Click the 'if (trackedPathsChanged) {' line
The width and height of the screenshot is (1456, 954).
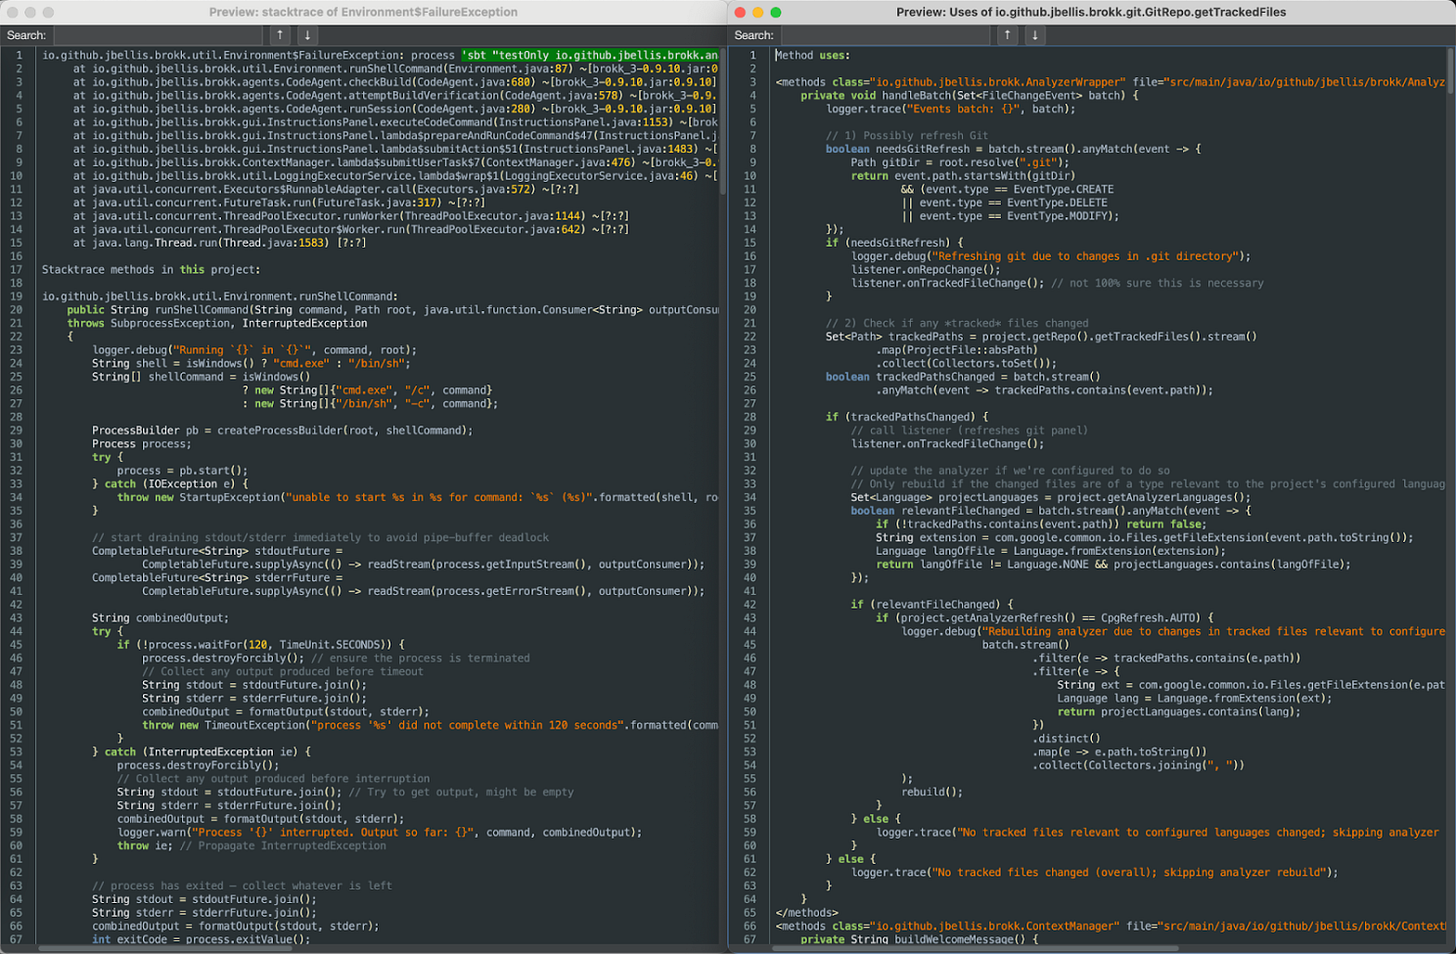[906, 417]
